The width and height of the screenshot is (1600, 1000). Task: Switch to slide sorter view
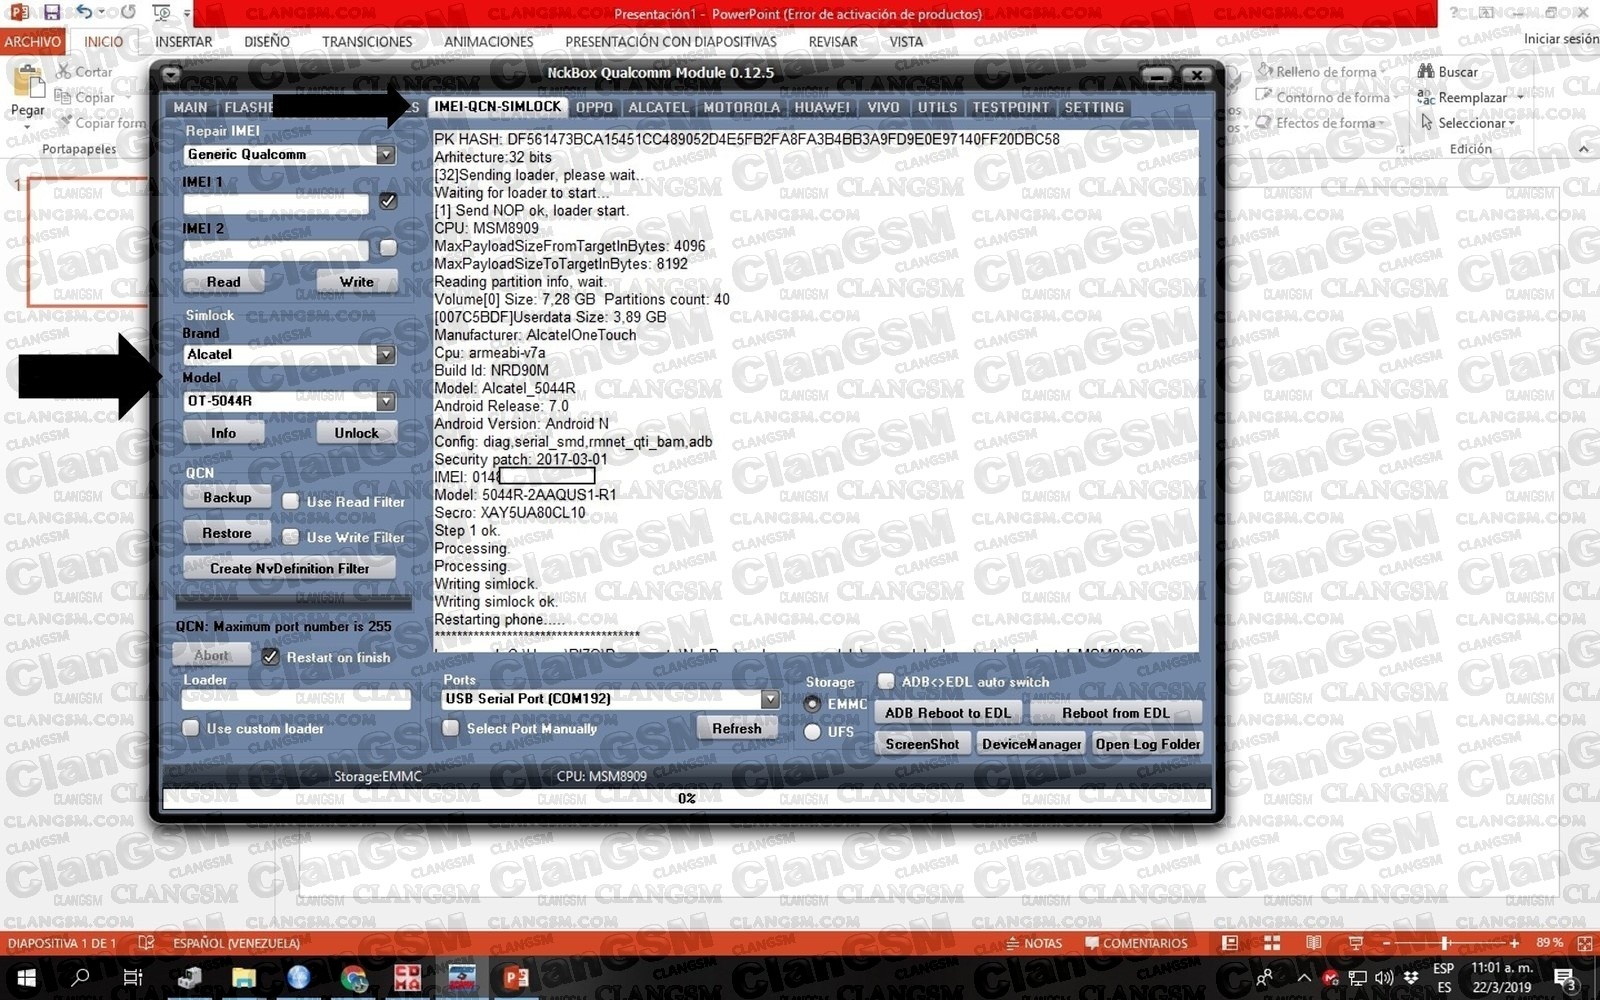coord(1272,943)
